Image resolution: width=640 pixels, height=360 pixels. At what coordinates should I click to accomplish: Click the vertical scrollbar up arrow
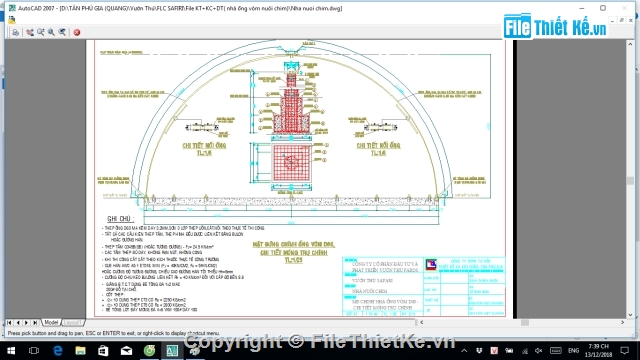click(x=631, y=43)
